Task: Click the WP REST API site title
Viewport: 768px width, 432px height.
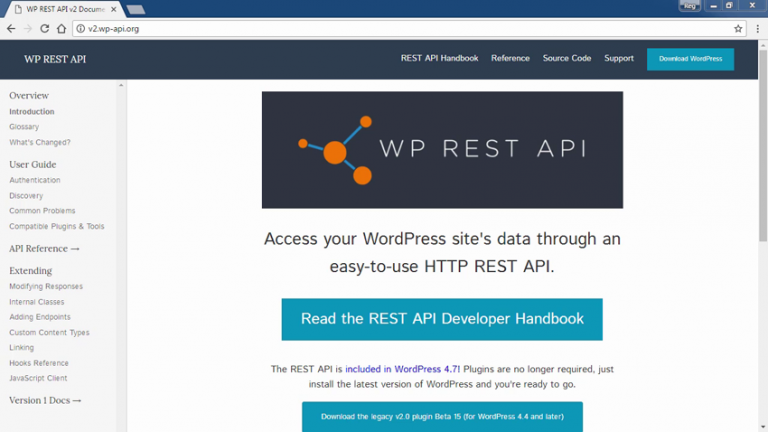Action: point(55,59)
